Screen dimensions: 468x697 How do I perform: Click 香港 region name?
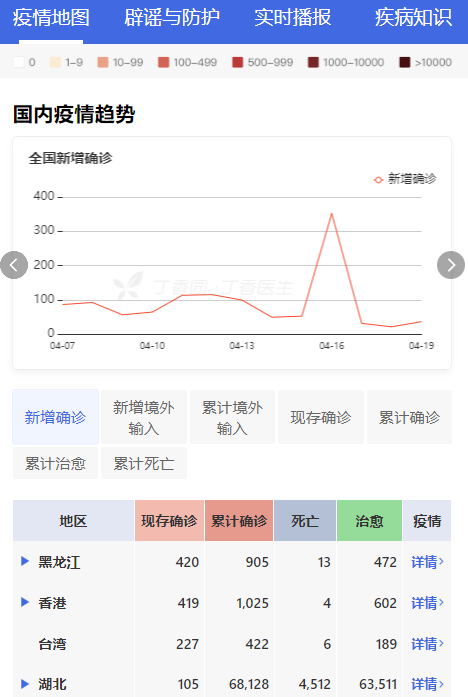pyautogui.click(x=52, y=603)
